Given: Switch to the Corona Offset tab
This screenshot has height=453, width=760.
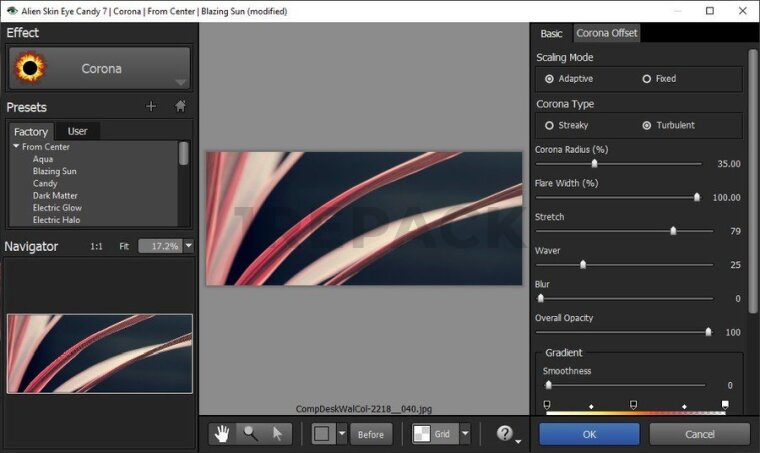Looking at the screenshot, I should point(606,33).
